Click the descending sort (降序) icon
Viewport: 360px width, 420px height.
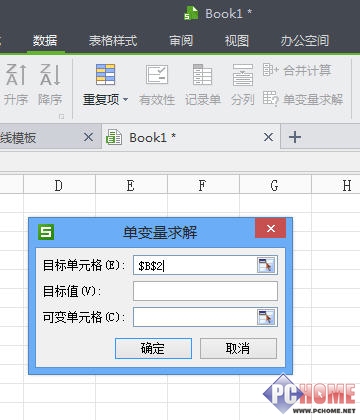coord(50,75)
